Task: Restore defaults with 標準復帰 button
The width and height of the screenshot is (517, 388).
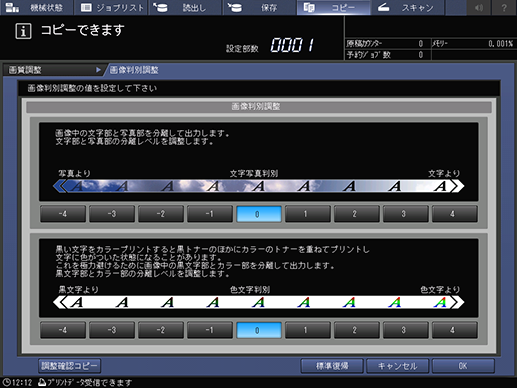Action: point(332,366)
